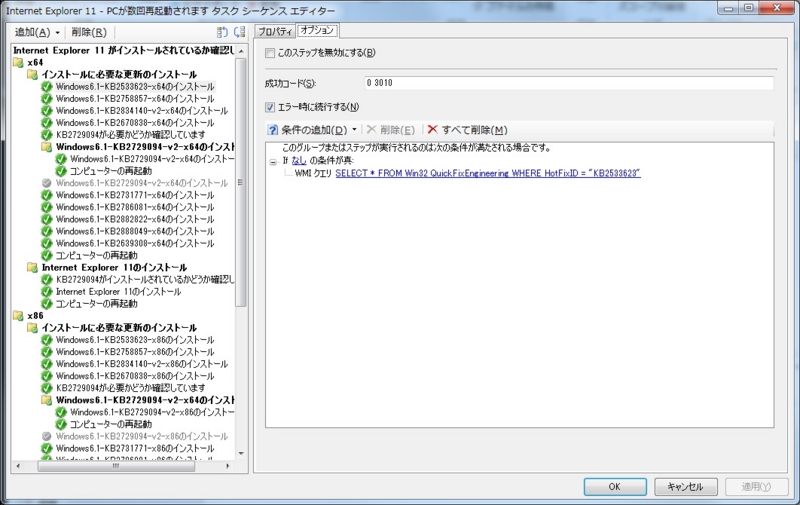The width and height of the screenshot is (800, 505).
Task: Select Windows6.1-KB2533623-x86のインストール step
Action: (x=135, y=340)
